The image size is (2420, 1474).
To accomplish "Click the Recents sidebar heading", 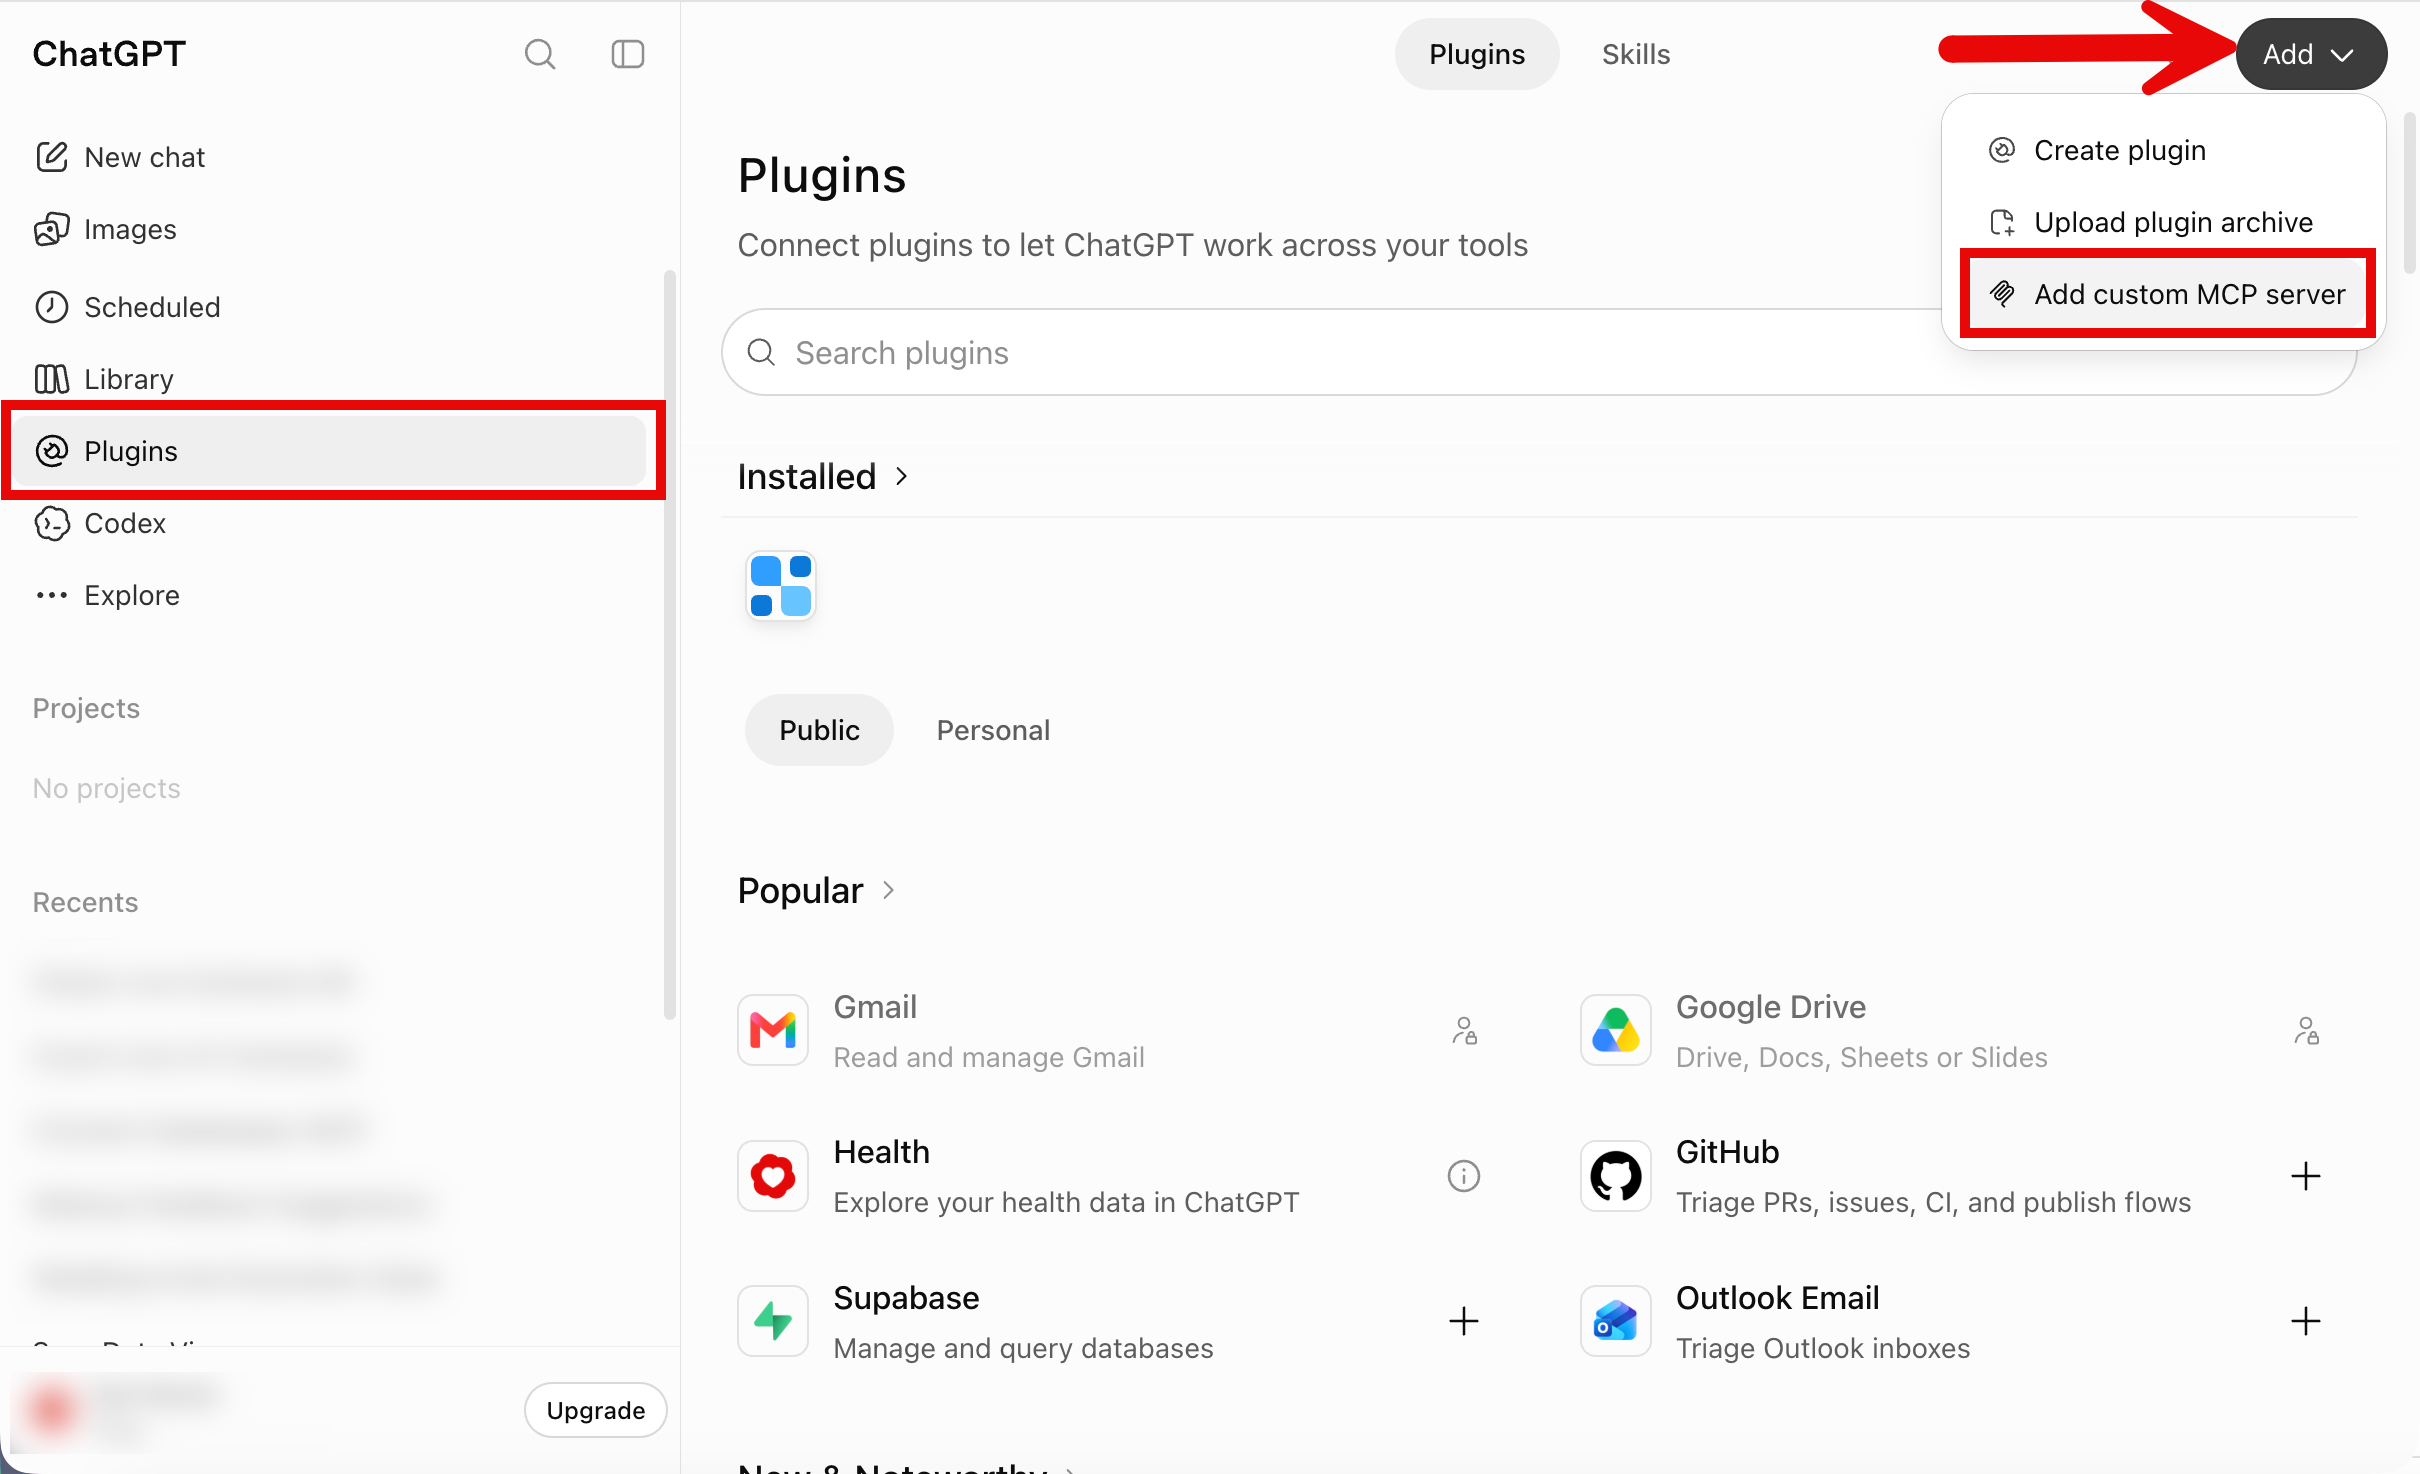I will [85, 902].
